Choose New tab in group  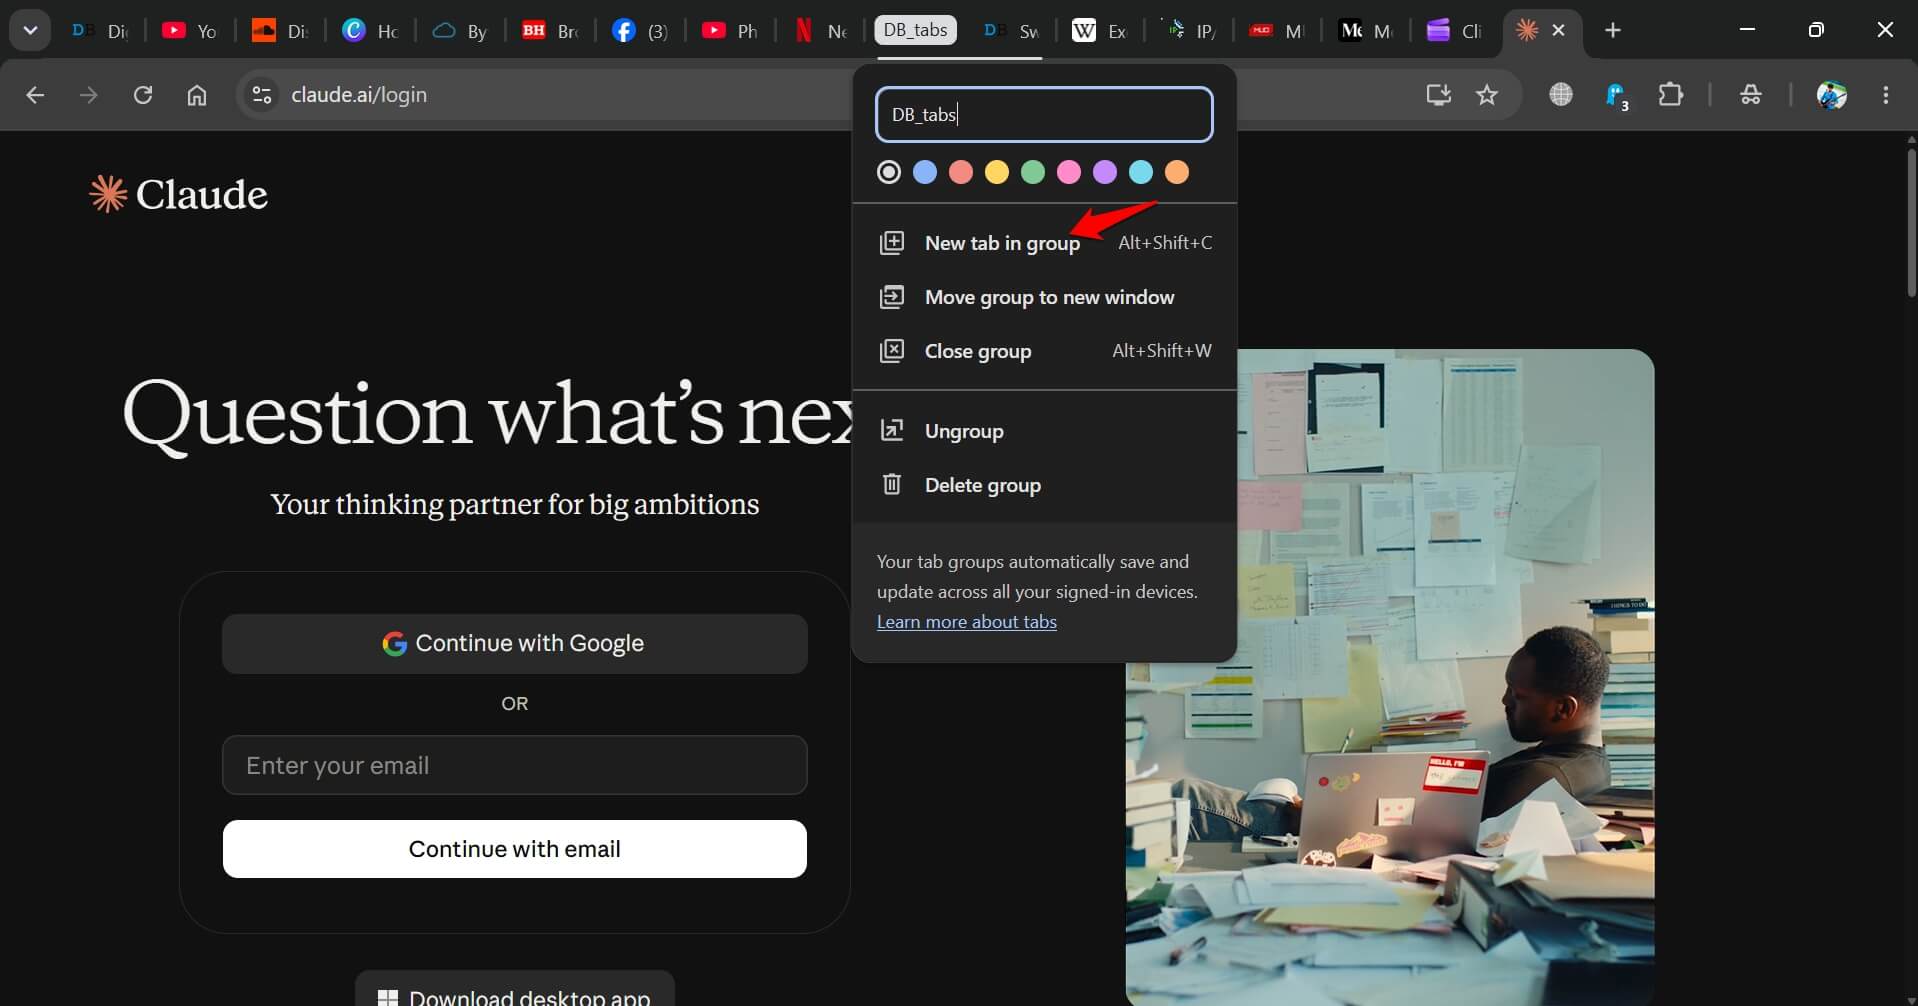pyautogui.click(x=1044, y=243)
